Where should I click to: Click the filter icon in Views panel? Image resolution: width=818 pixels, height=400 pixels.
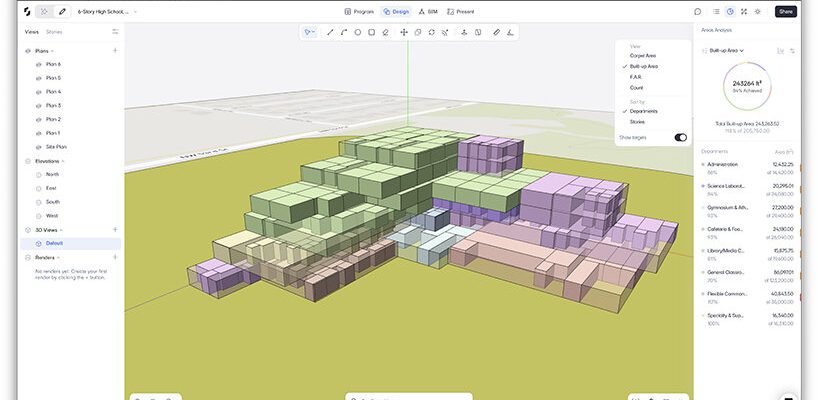point(115,32)
